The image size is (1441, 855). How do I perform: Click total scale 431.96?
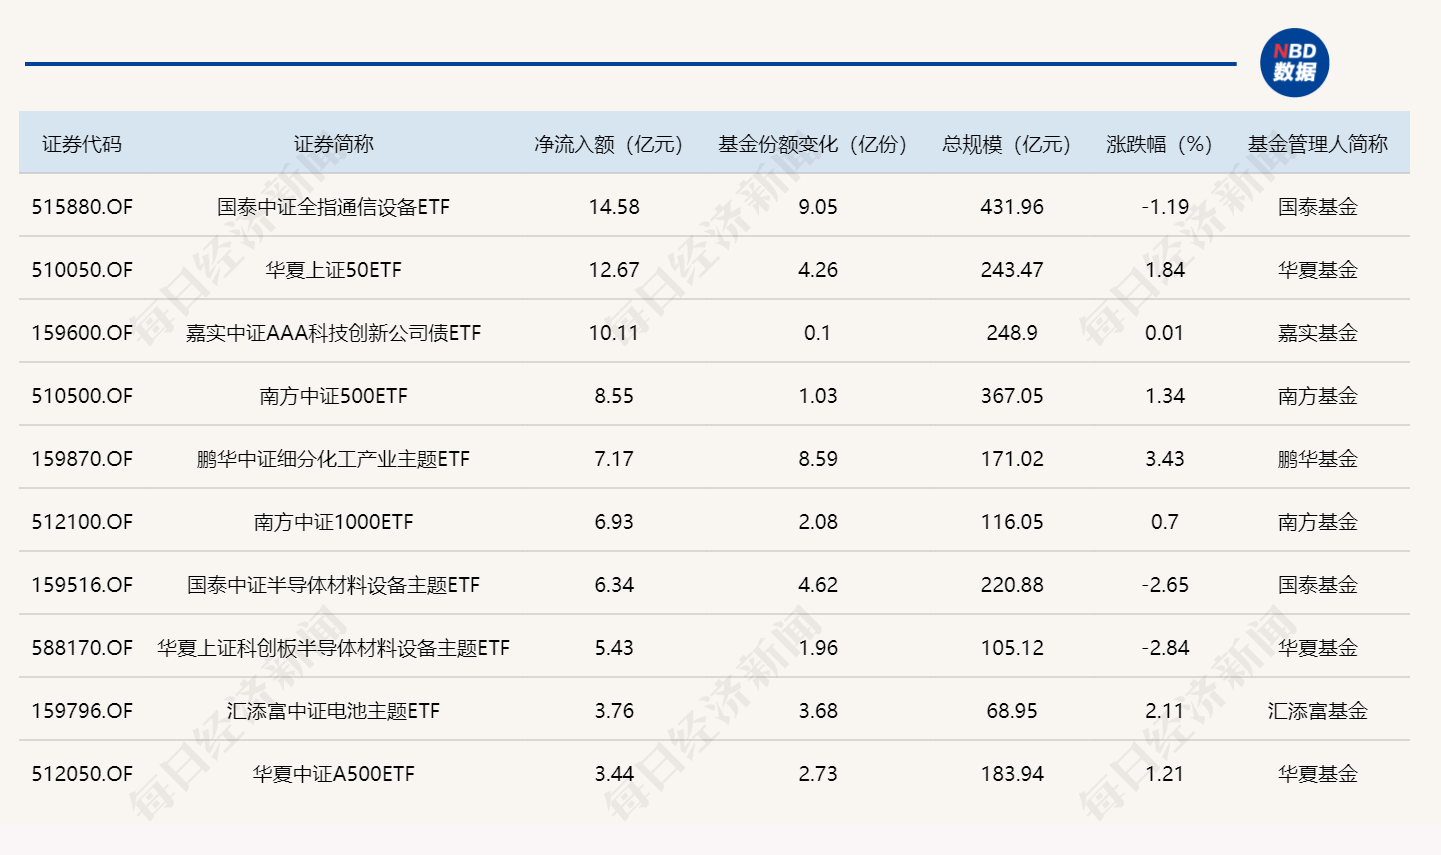[1012, 207]
